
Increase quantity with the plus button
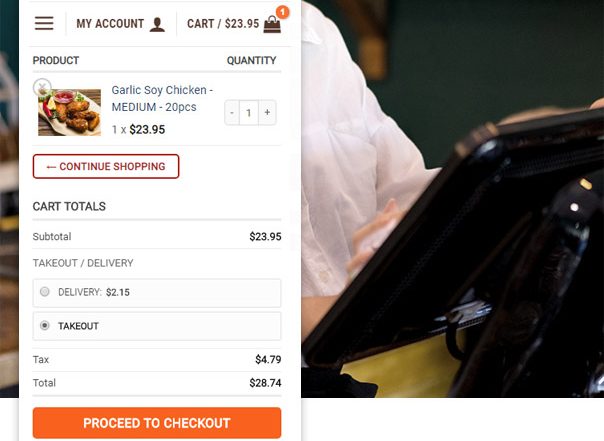coord(267,112)
